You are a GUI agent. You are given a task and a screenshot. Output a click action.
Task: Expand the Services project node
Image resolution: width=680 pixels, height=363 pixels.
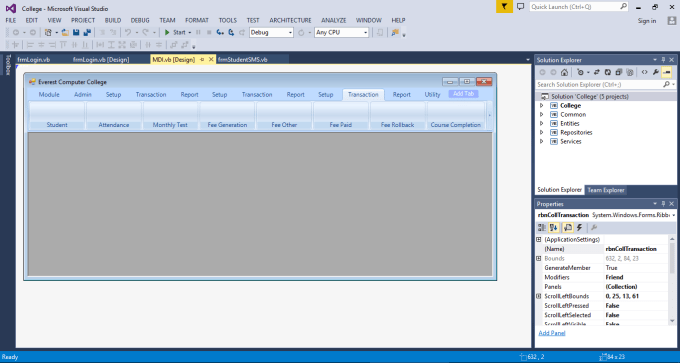point(541,141)
